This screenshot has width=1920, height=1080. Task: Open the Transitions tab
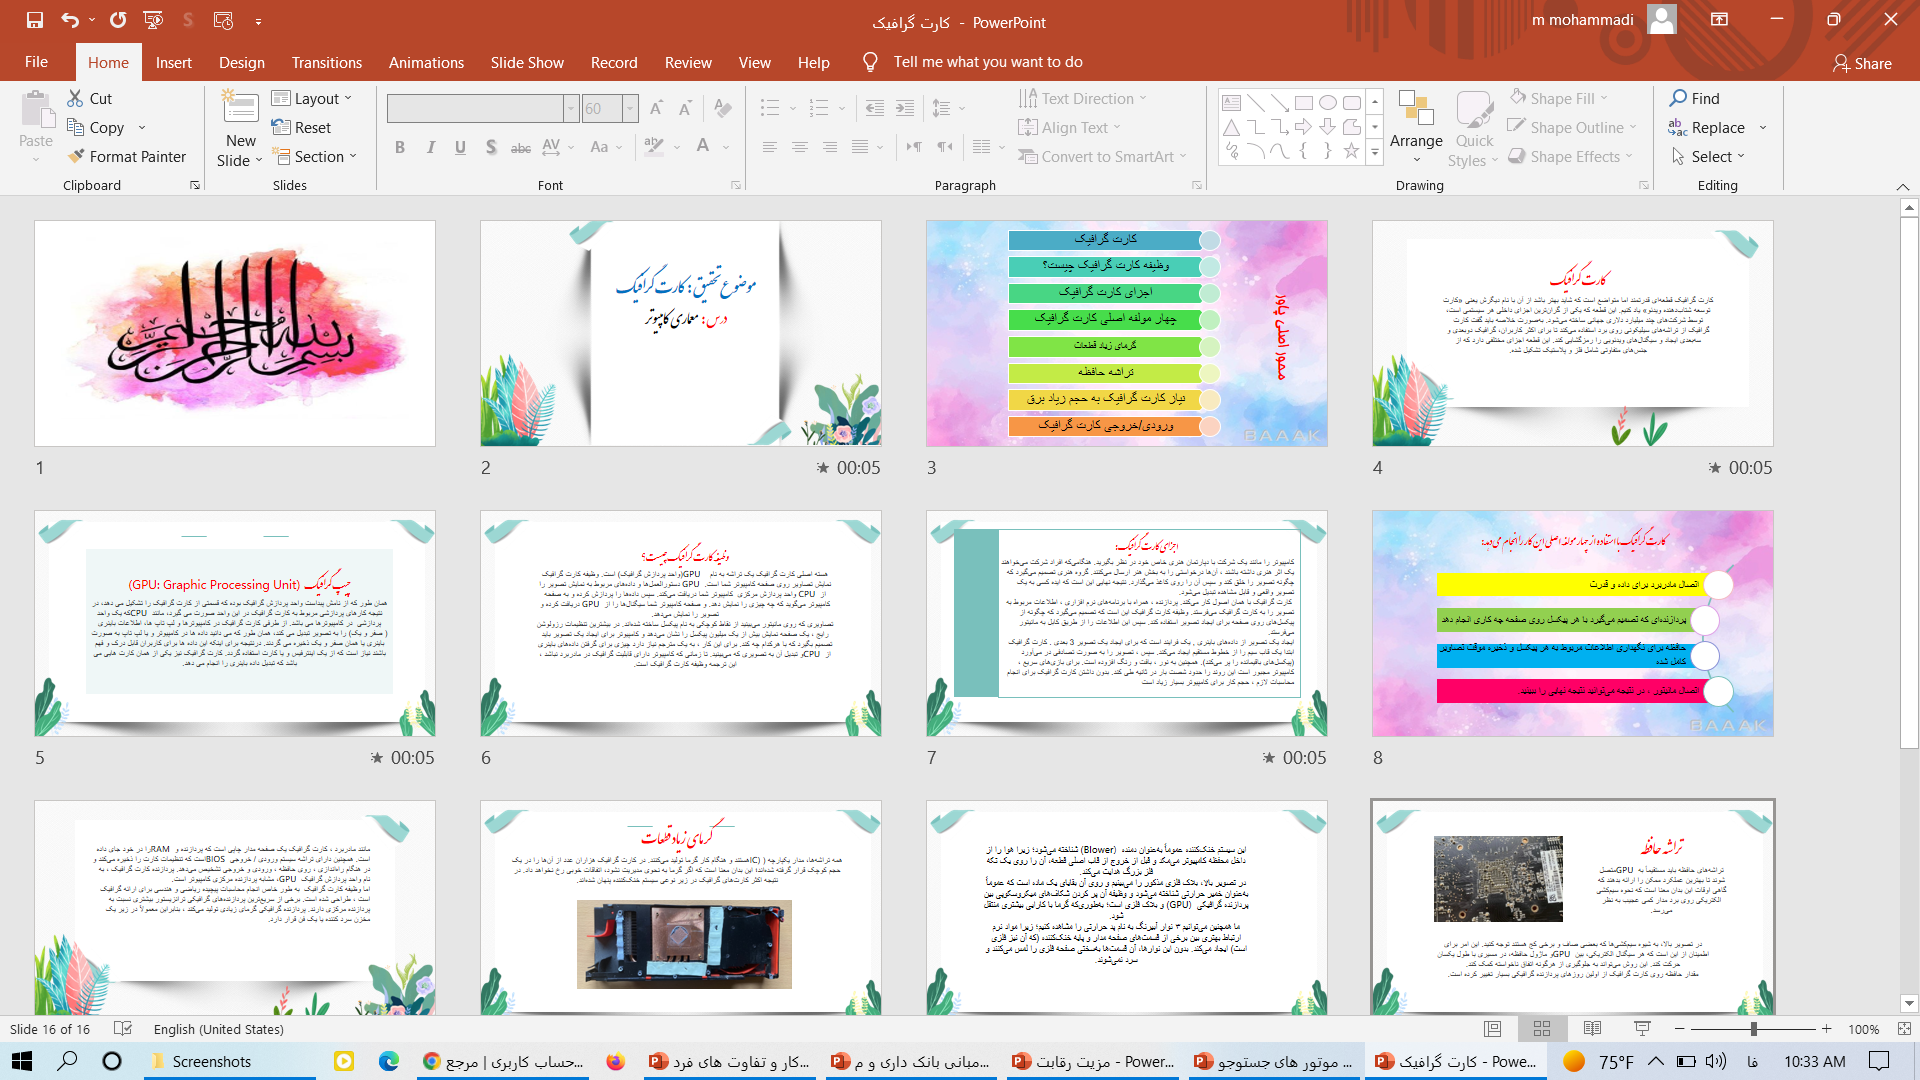click(x=326, y=62)
